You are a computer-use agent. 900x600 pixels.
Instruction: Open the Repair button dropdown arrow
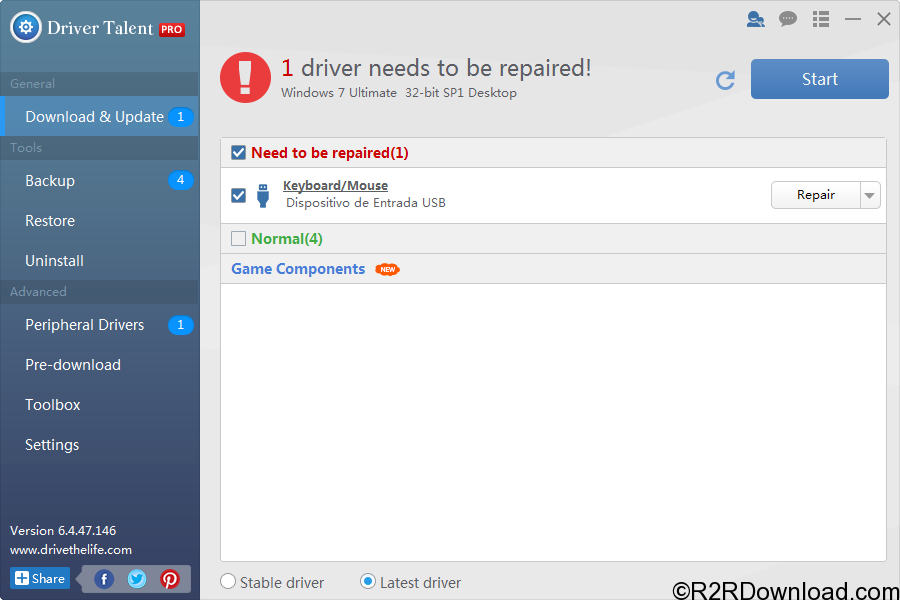(x=870, y=195)
